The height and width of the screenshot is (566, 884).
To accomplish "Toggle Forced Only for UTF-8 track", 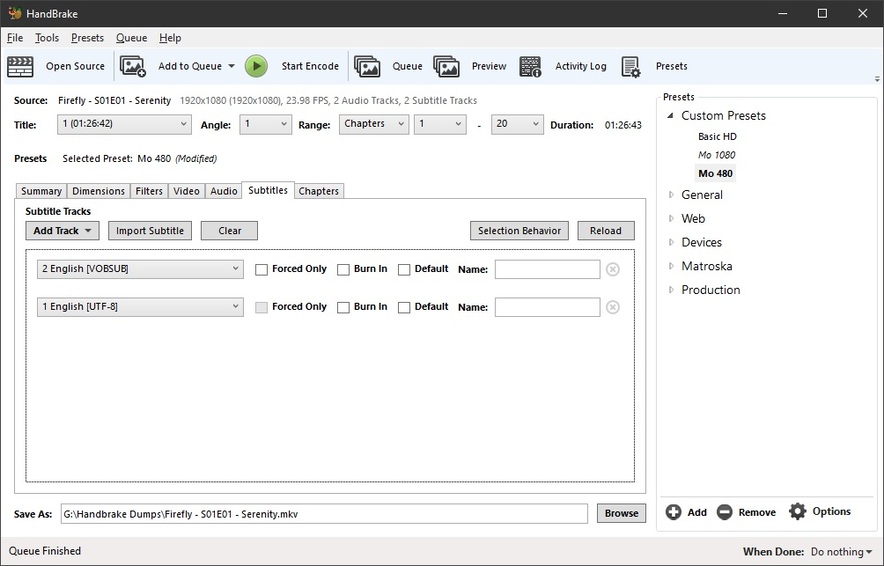I will [261, 307].
